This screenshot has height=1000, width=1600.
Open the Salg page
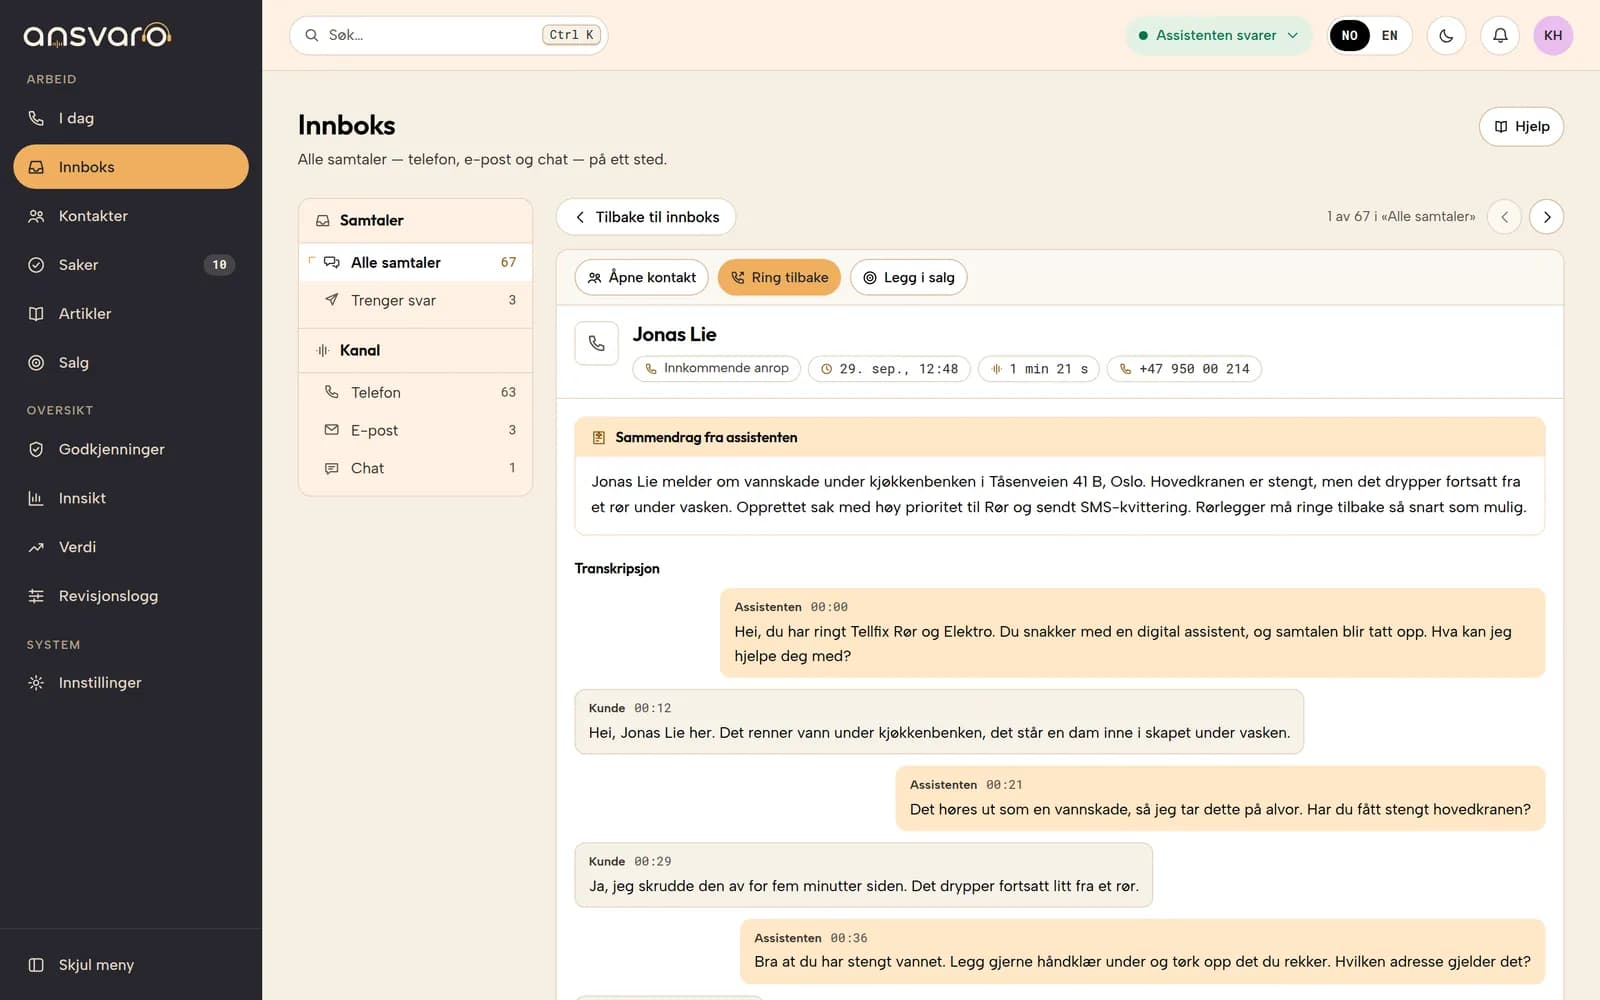tap(131, 363)
